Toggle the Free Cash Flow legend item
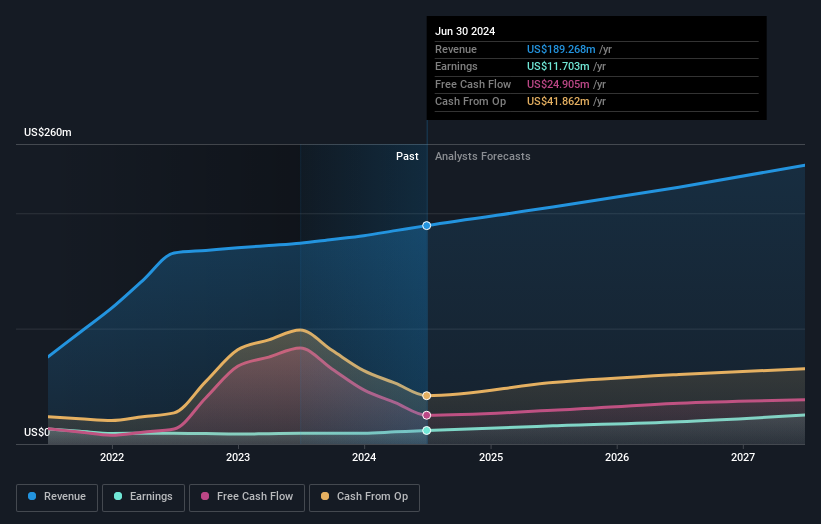The height and width of the screenshot is (524, 821). (x=248, y=496)
